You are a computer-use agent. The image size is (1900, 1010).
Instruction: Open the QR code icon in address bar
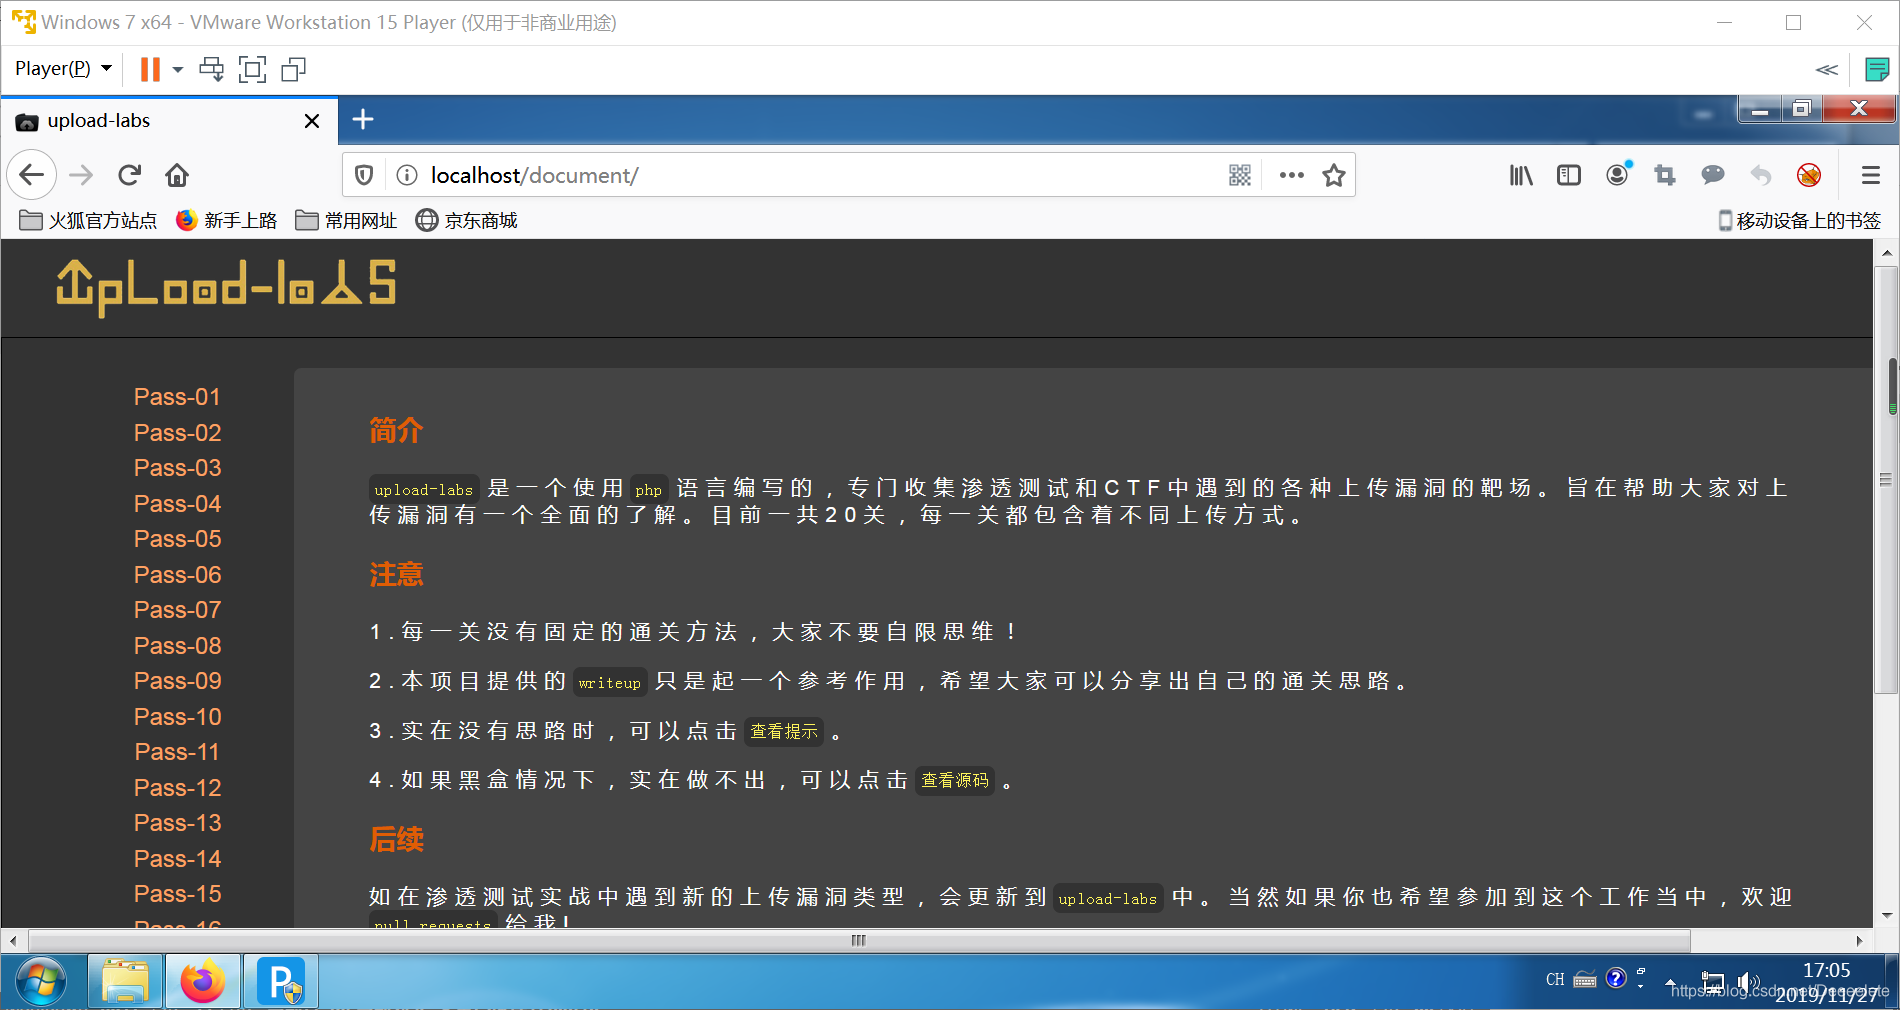(x=1240, y=175)
